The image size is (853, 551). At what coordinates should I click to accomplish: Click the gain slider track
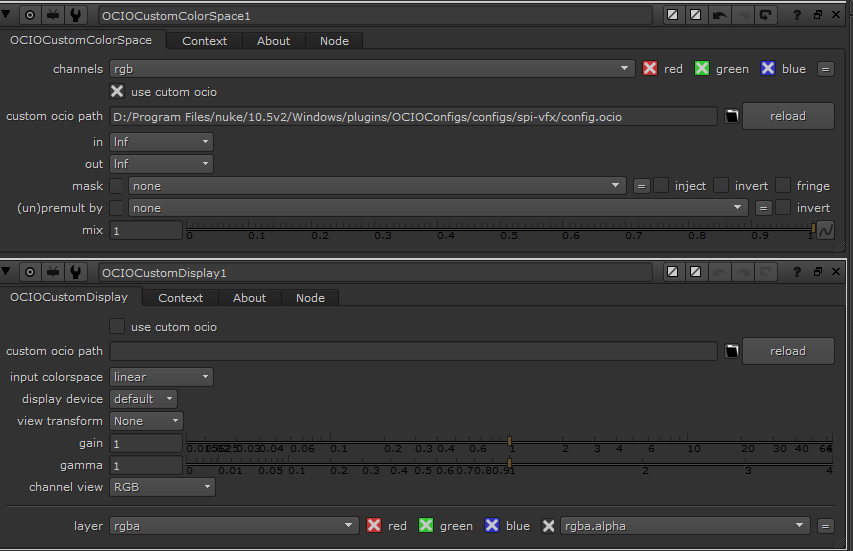[600, 441]
